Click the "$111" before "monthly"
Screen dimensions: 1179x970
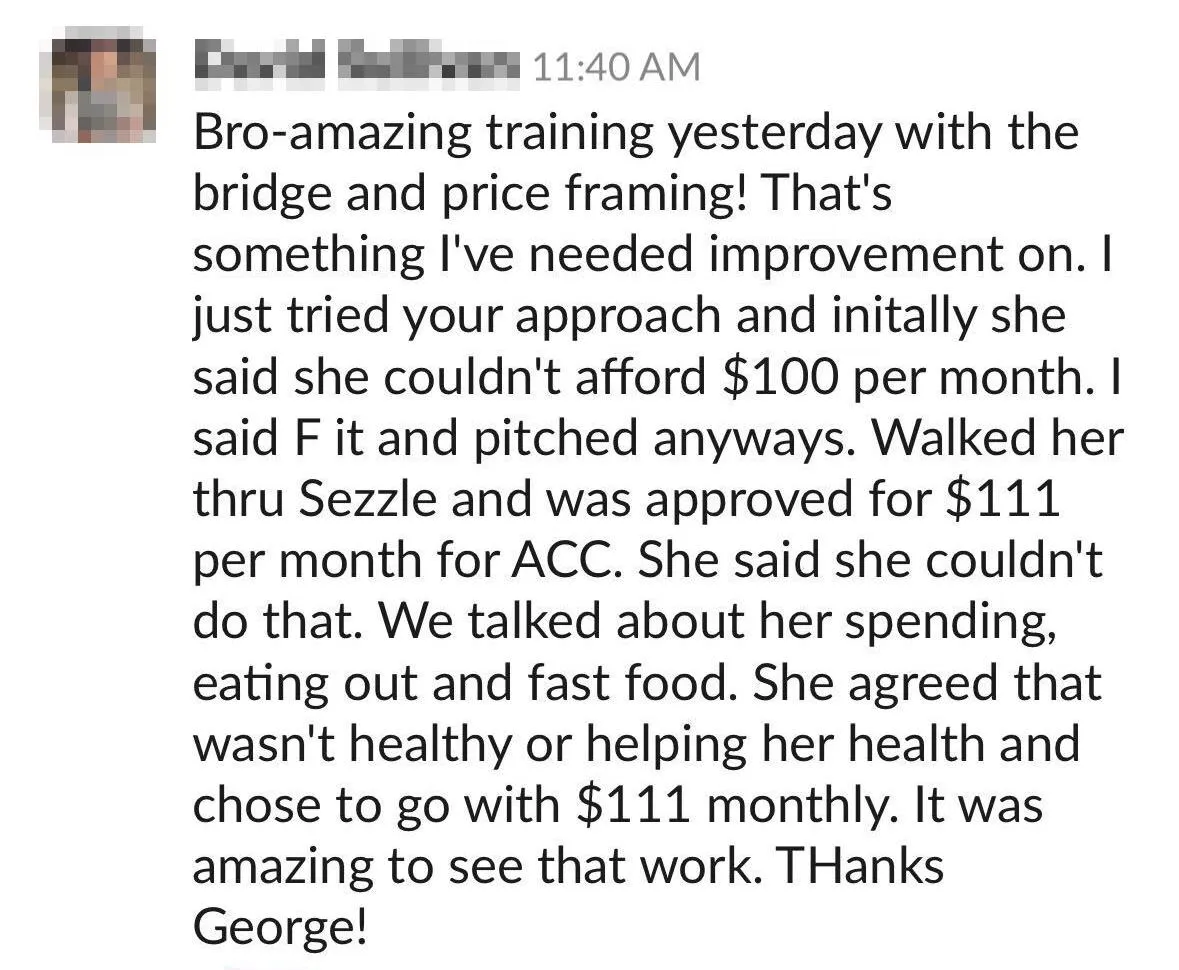coord(633,805)
